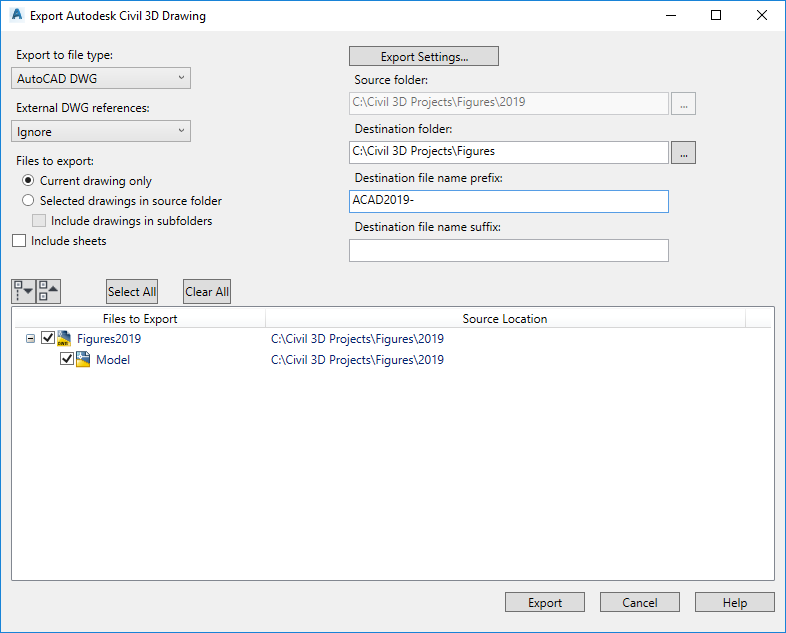Open External DWG references dropdown
Screen dimensions: 786x633
(102, 131)
